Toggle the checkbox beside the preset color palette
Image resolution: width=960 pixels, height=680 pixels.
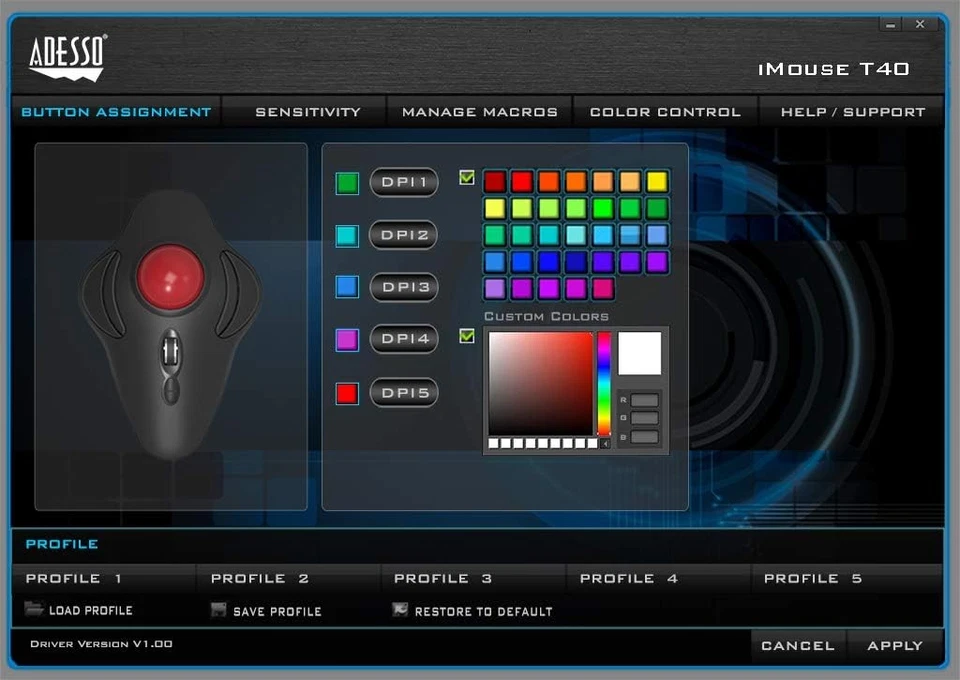click(466, 177)
